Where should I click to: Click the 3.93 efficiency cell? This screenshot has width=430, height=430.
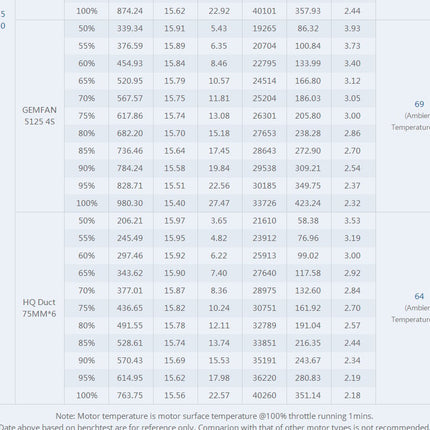352,28
